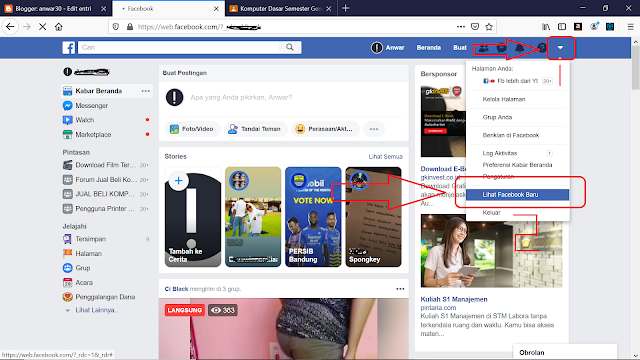Open post options ellipsis on Ci Black post

(400, 289)
